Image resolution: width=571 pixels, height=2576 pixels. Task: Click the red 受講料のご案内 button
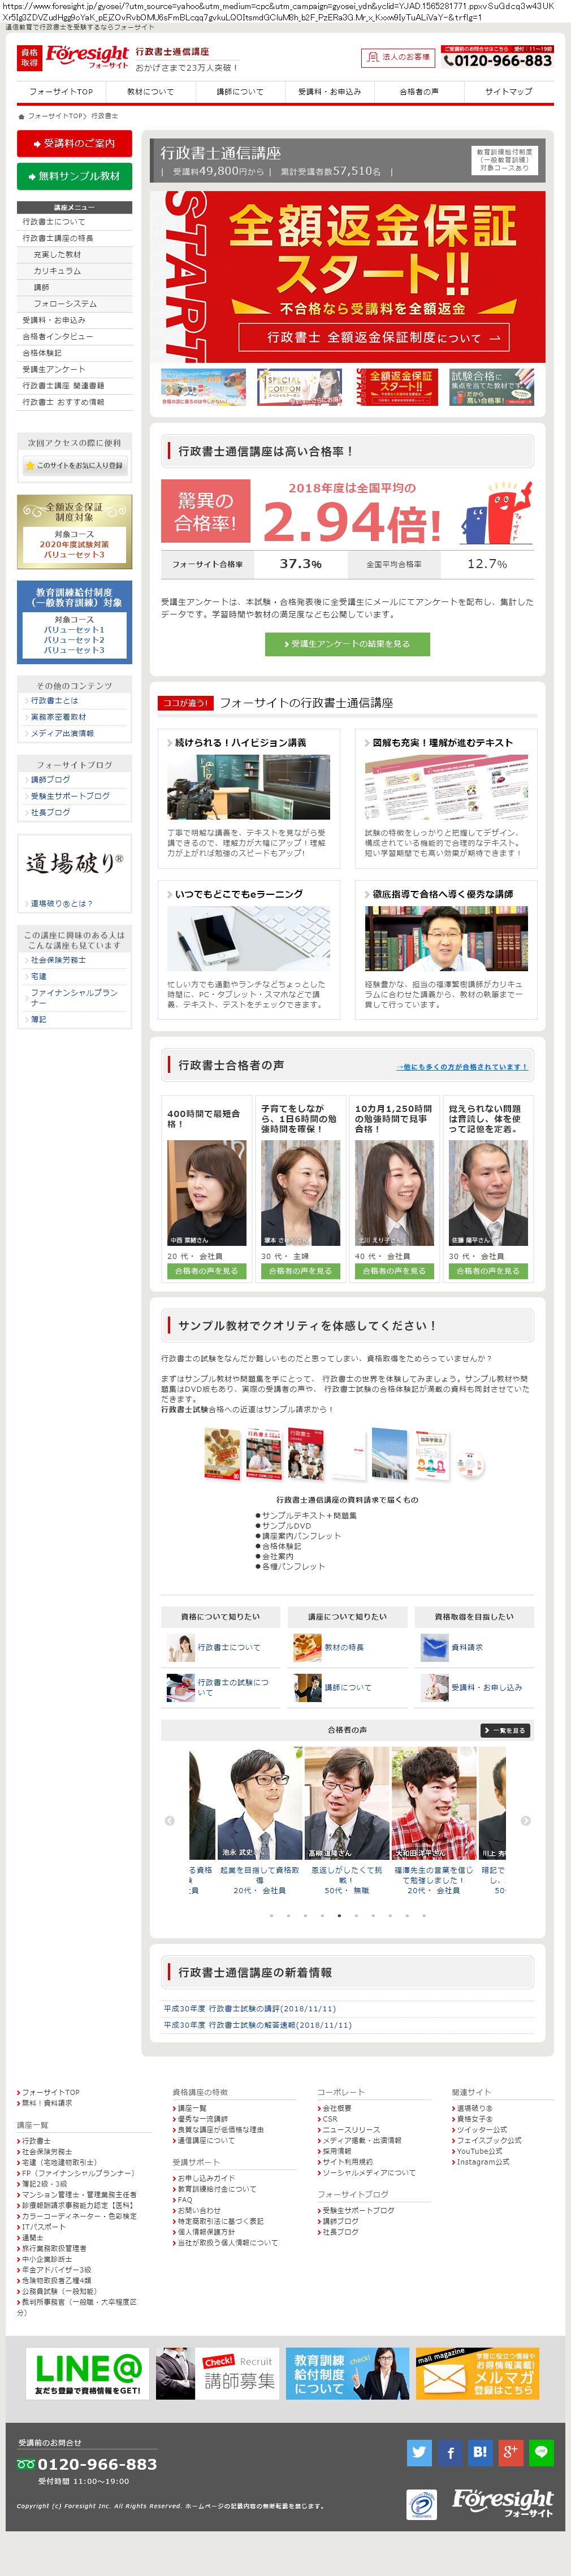point(74,143)
